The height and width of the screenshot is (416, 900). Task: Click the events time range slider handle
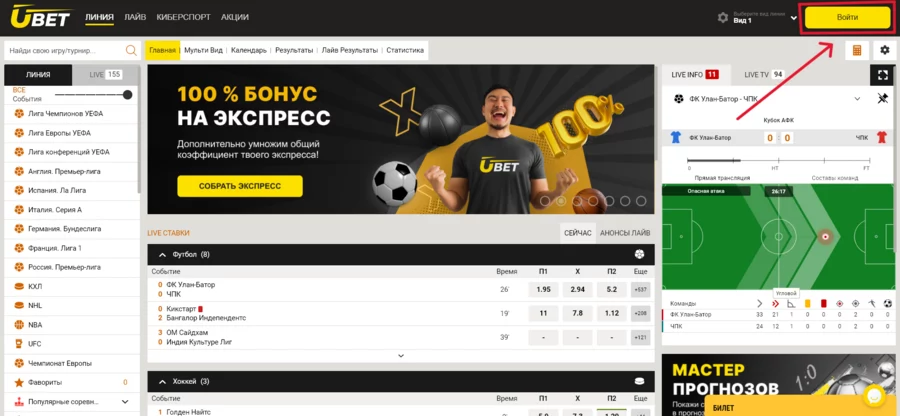(x=127, y=95)
